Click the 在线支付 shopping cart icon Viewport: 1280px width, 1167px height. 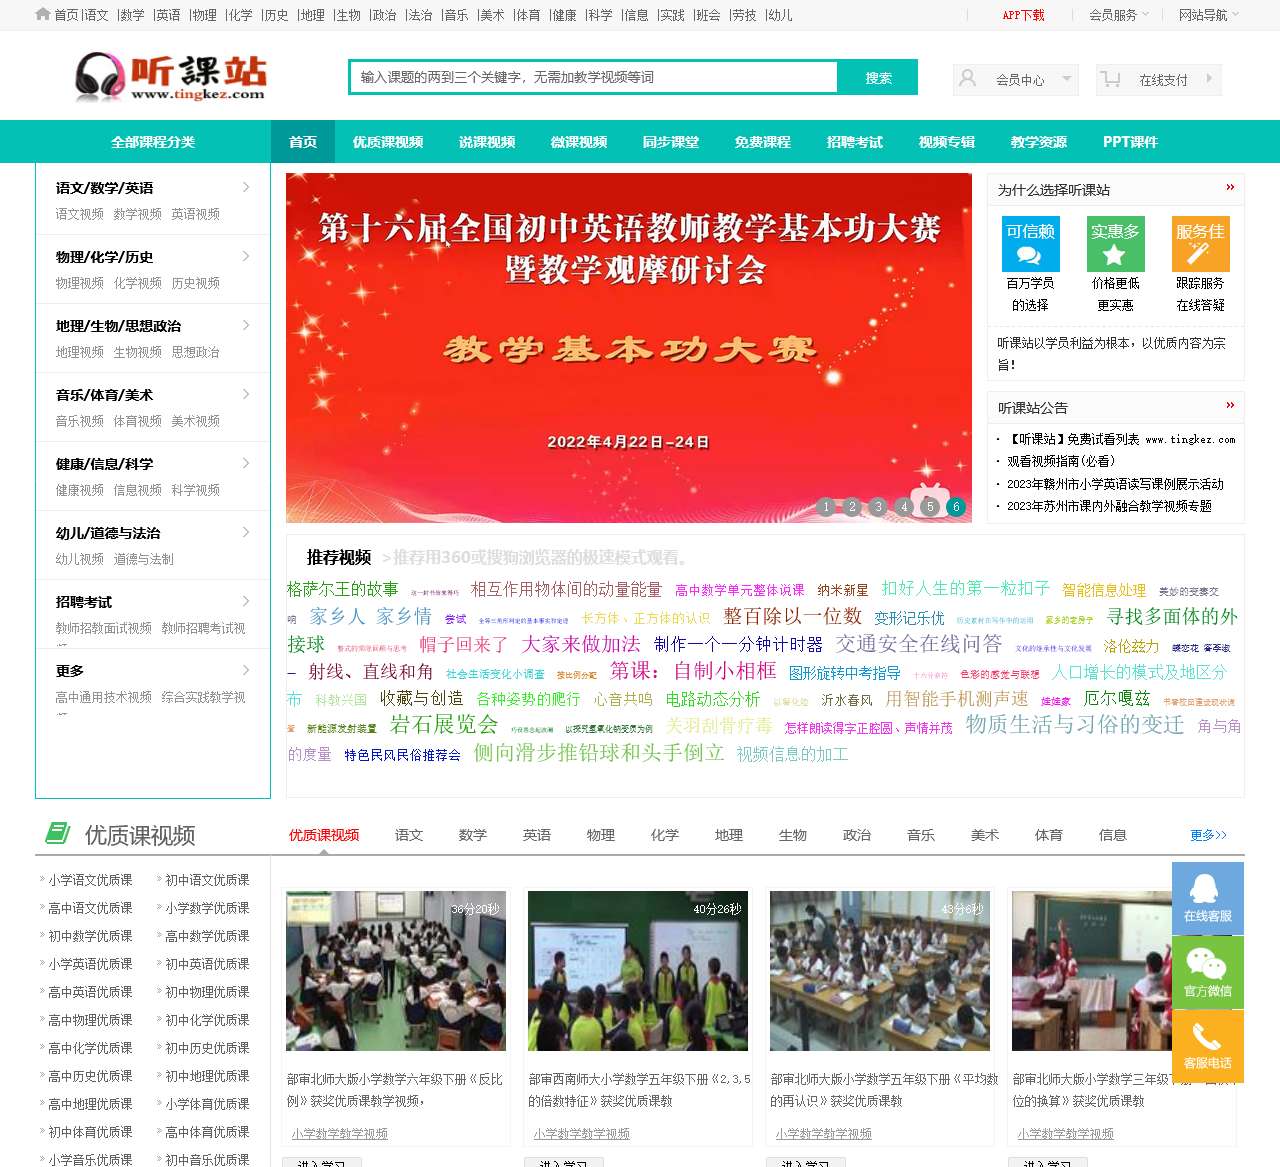click(x=1111, y=79)
